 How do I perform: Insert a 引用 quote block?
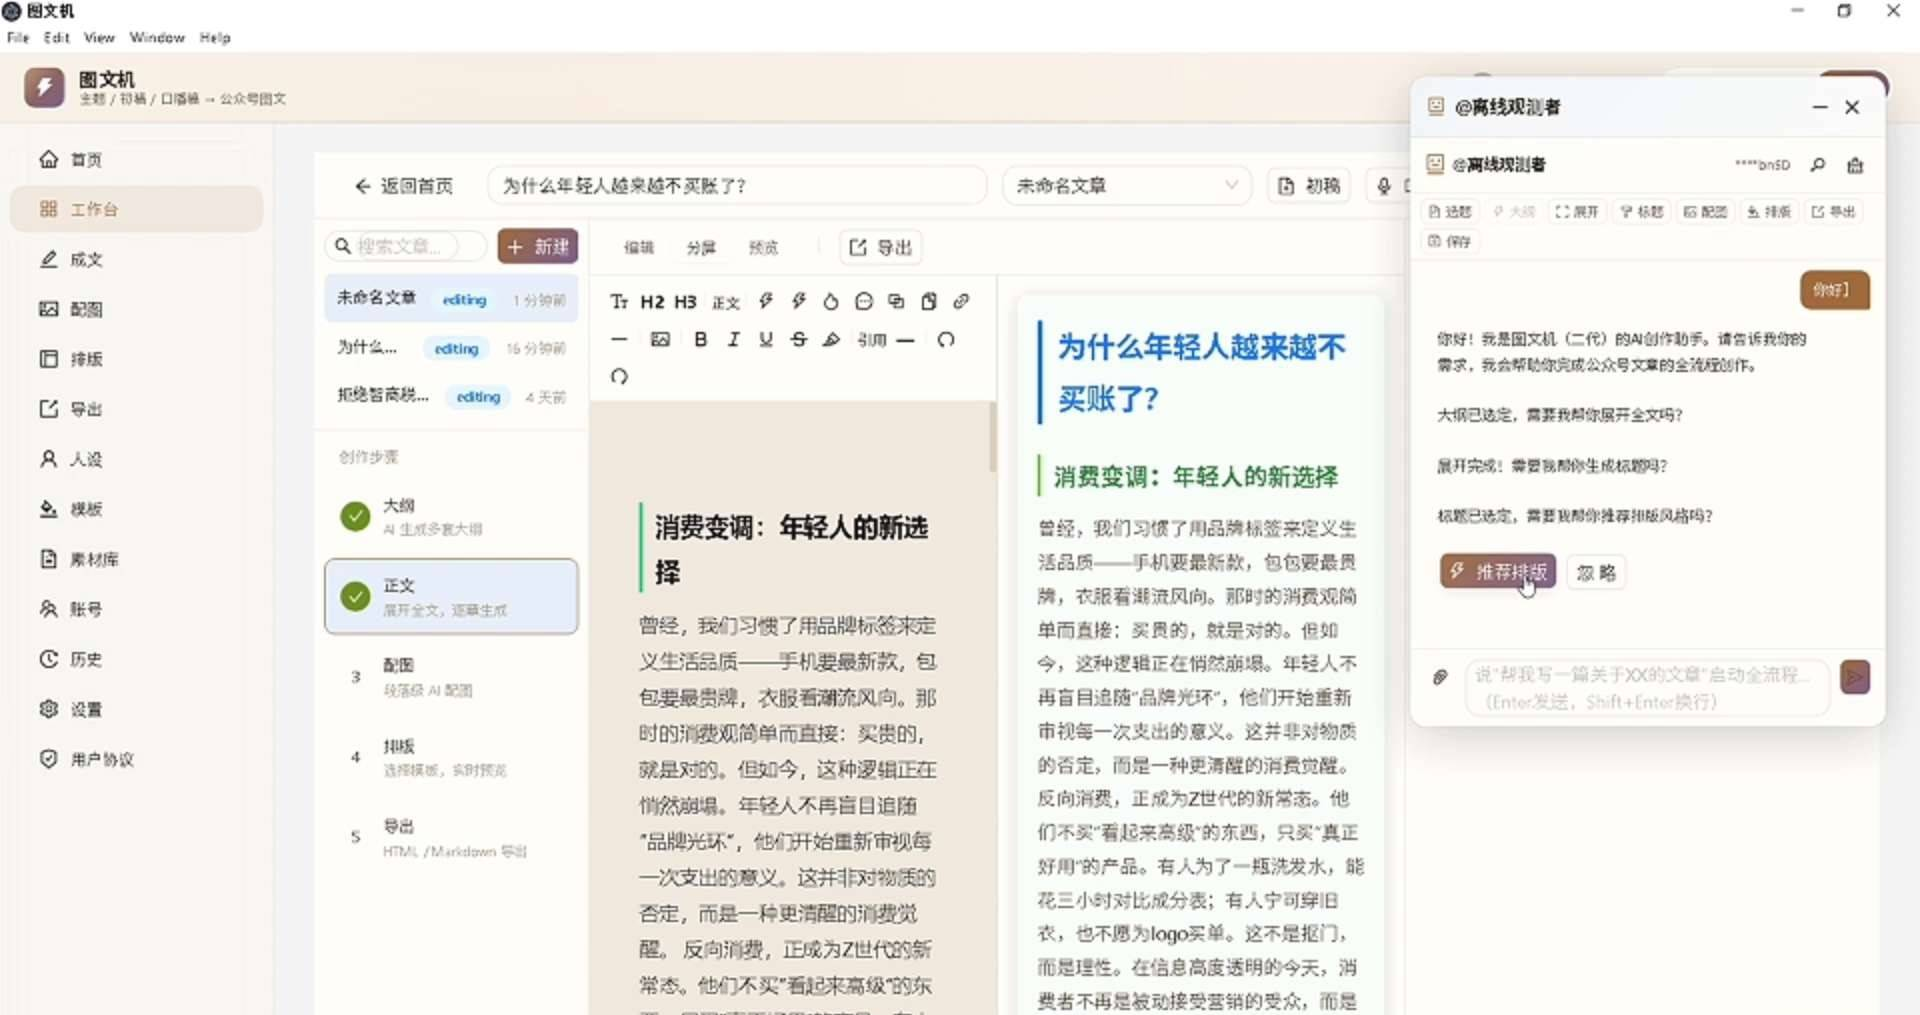click(872, 340)
